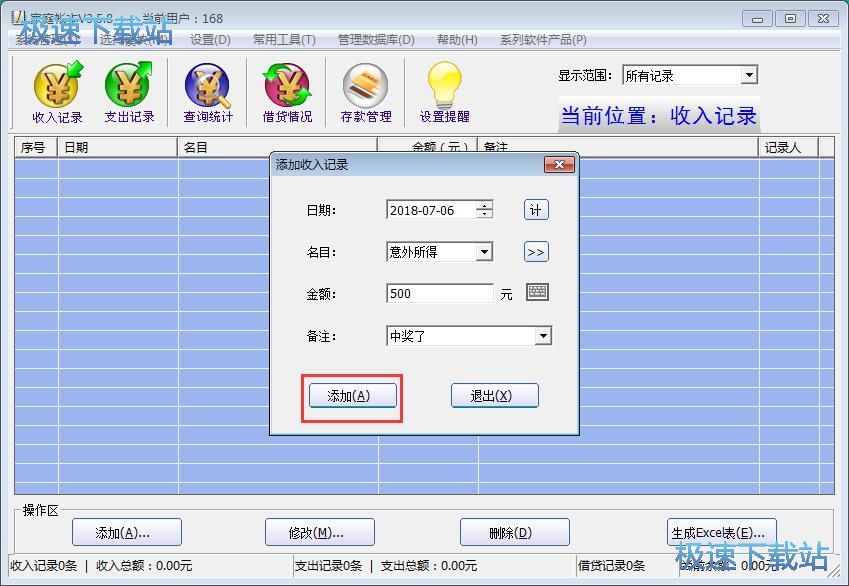Maximize the main application window

[x=791, y=19]
